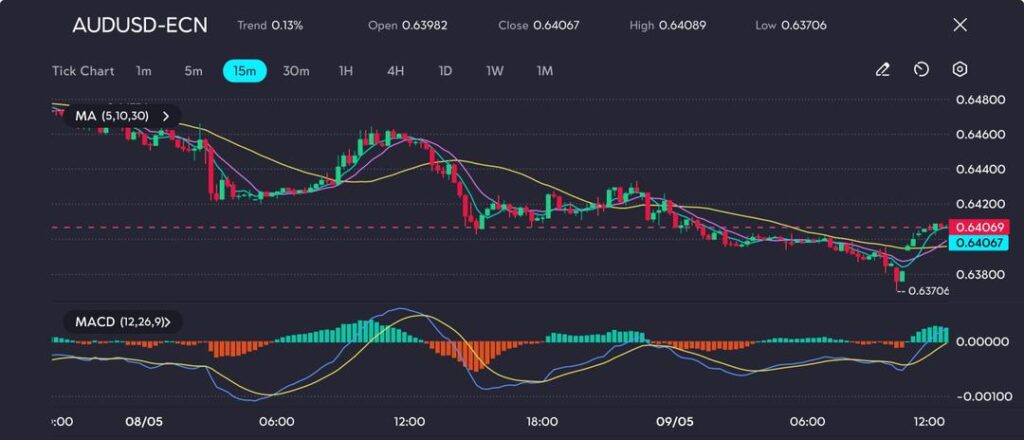The height and width of the screenshot is (440, 1024).
Task: Select the 5m timeframe
Action: click(193, 71)
